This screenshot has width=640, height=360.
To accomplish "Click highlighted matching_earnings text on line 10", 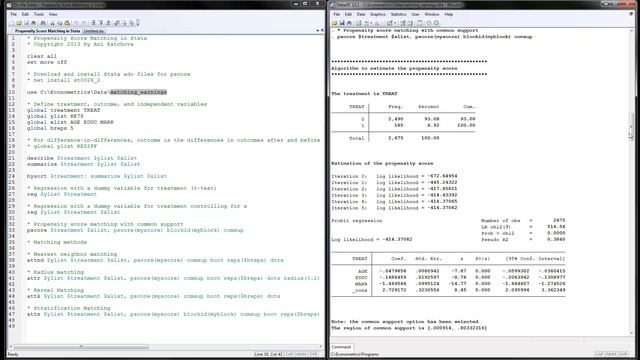I will point(138,92).
